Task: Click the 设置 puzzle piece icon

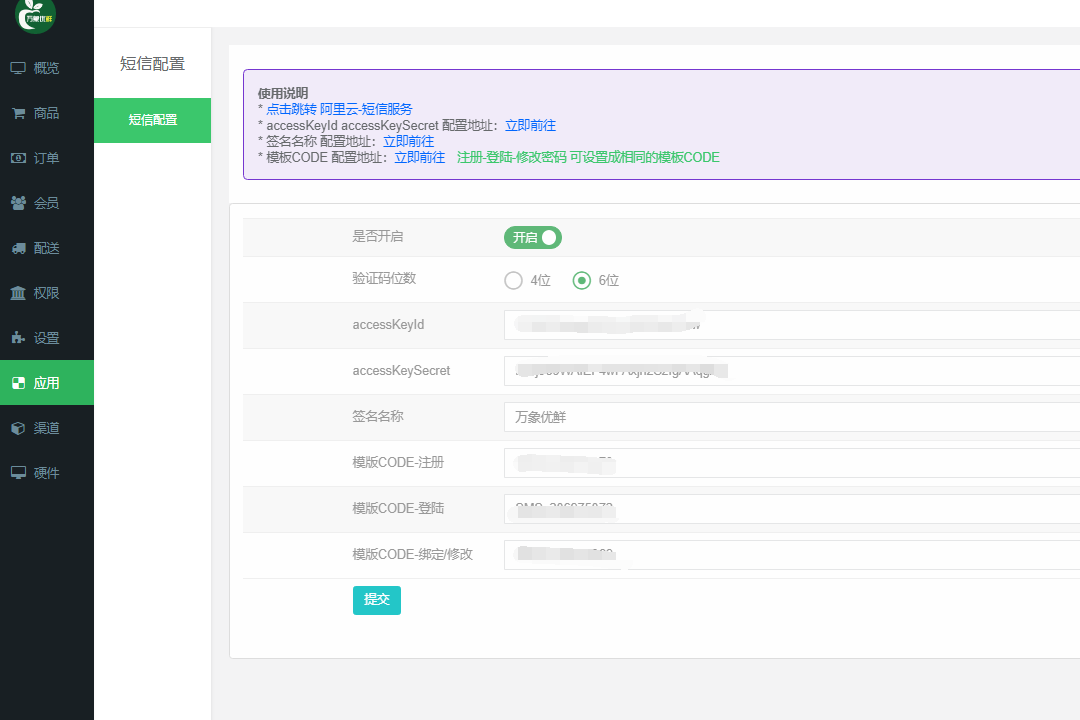Action: click(18, 338)
